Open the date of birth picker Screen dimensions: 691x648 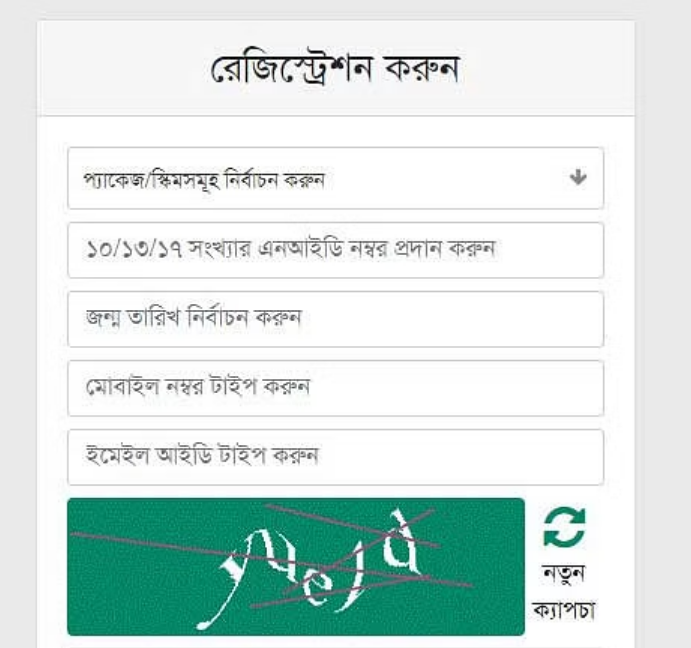point(336,319)
